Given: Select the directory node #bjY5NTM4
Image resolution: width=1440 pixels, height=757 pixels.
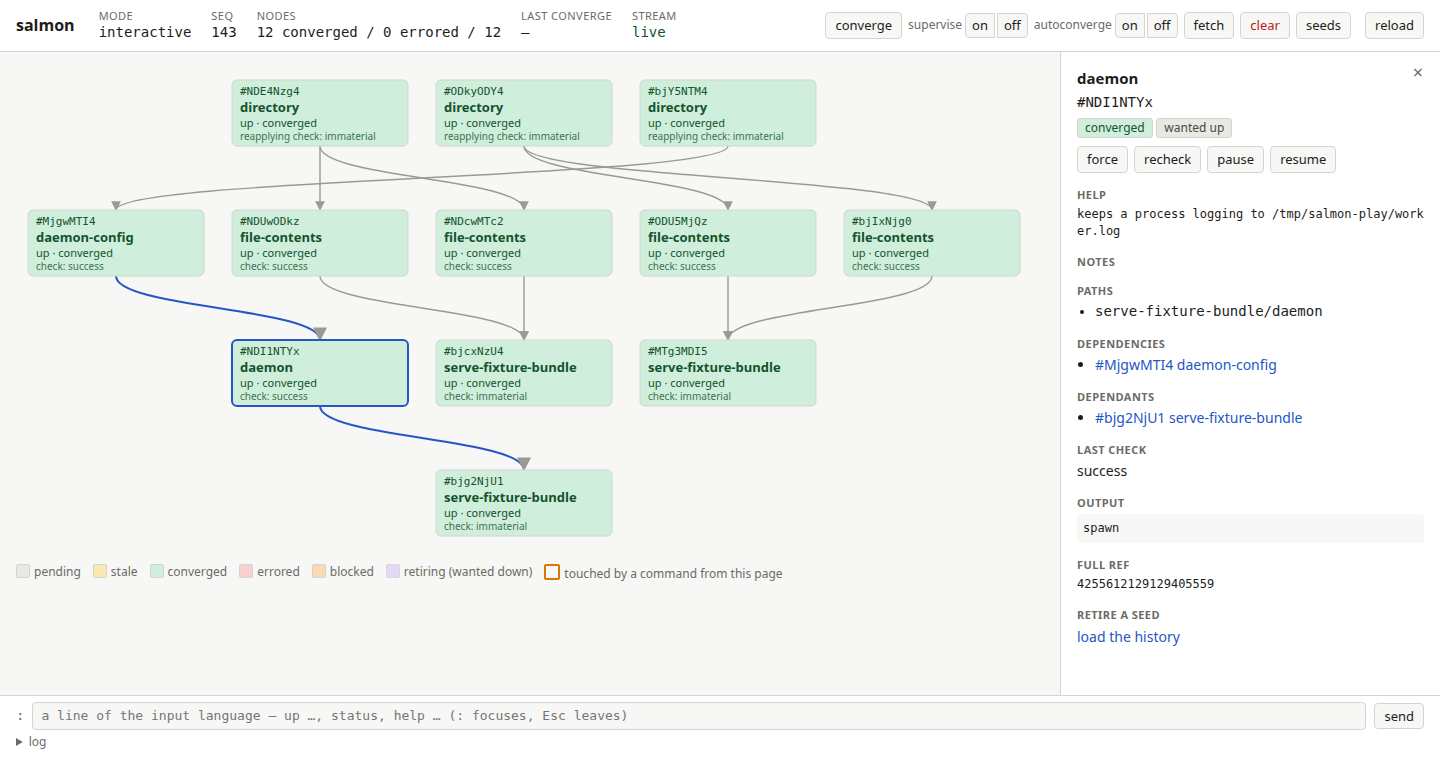Looking at the screenshot, I should (728, 113).
